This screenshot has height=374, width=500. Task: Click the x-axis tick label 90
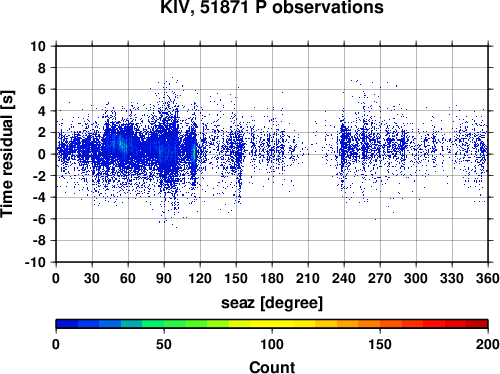click(x=164, y=278)
